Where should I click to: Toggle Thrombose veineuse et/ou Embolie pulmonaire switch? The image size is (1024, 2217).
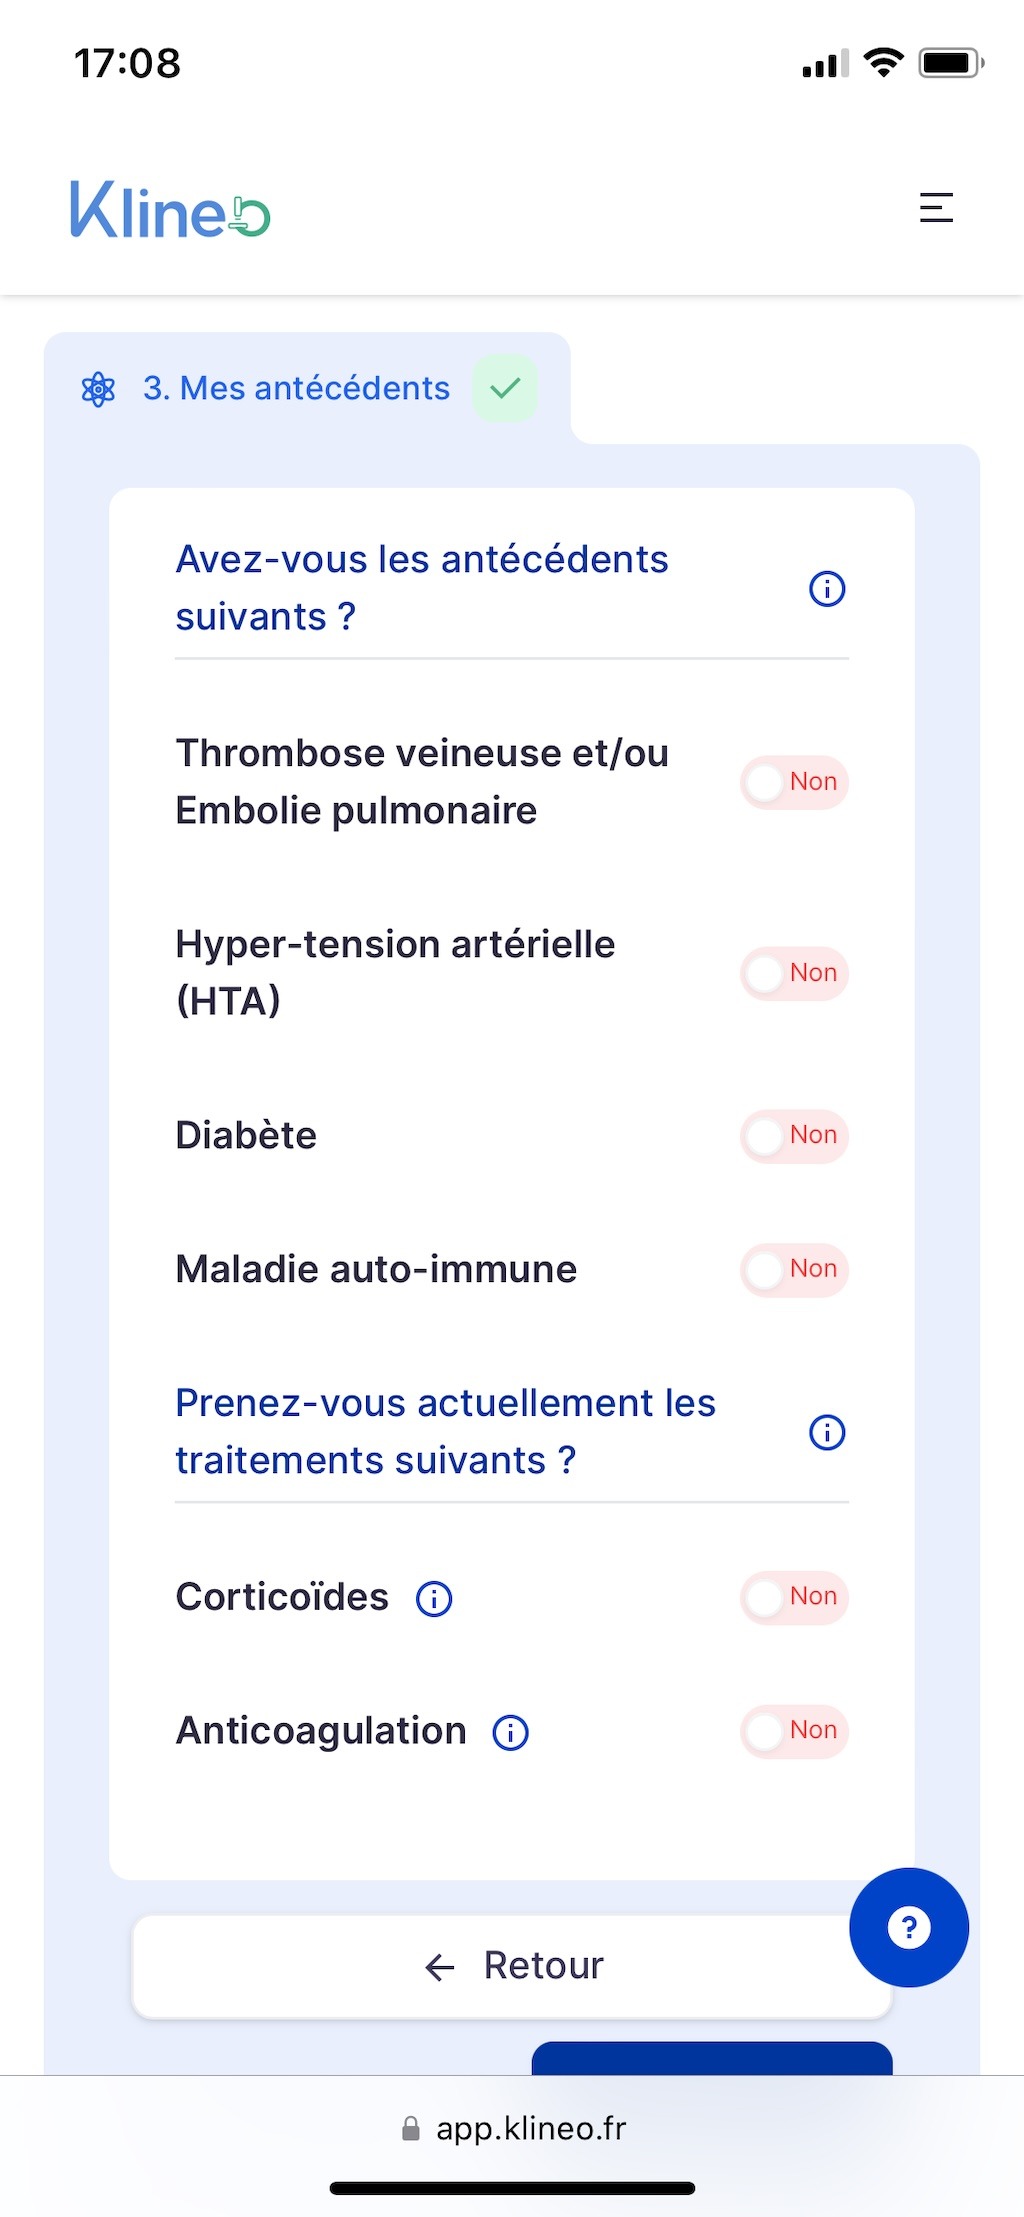(x=794, y=782)
